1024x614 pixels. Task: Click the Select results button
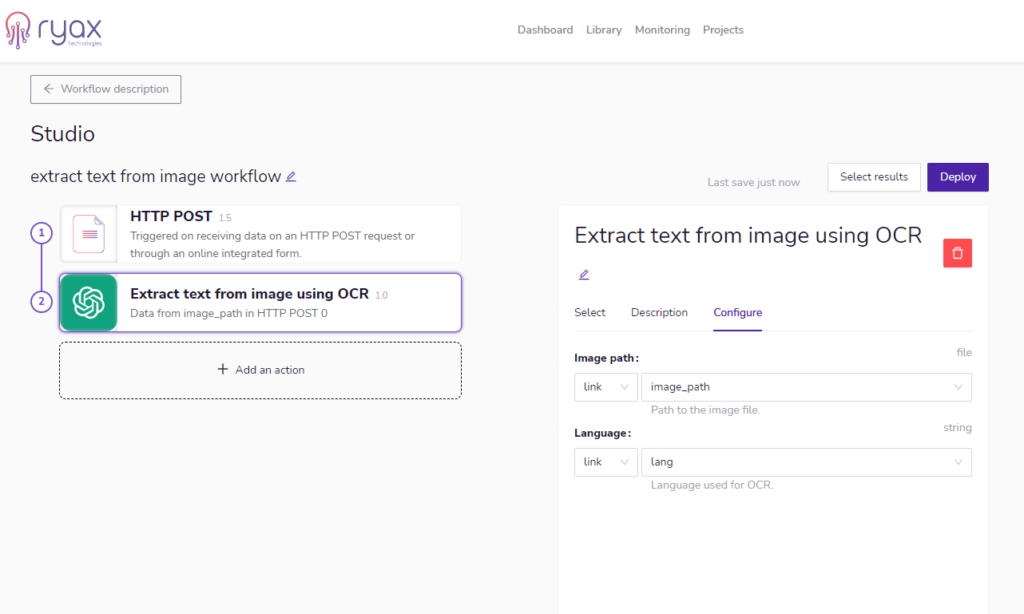(x=873, y=177)
